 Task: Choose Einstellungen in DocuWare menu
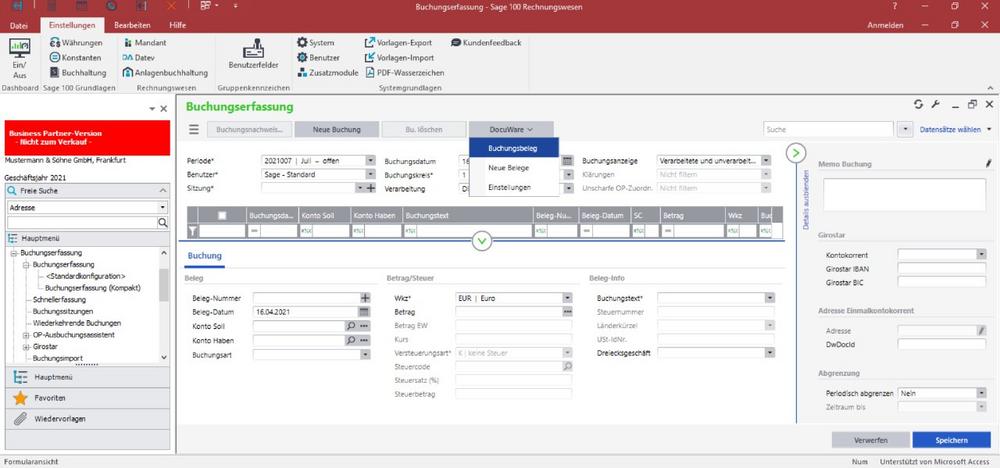pos(513,187)
